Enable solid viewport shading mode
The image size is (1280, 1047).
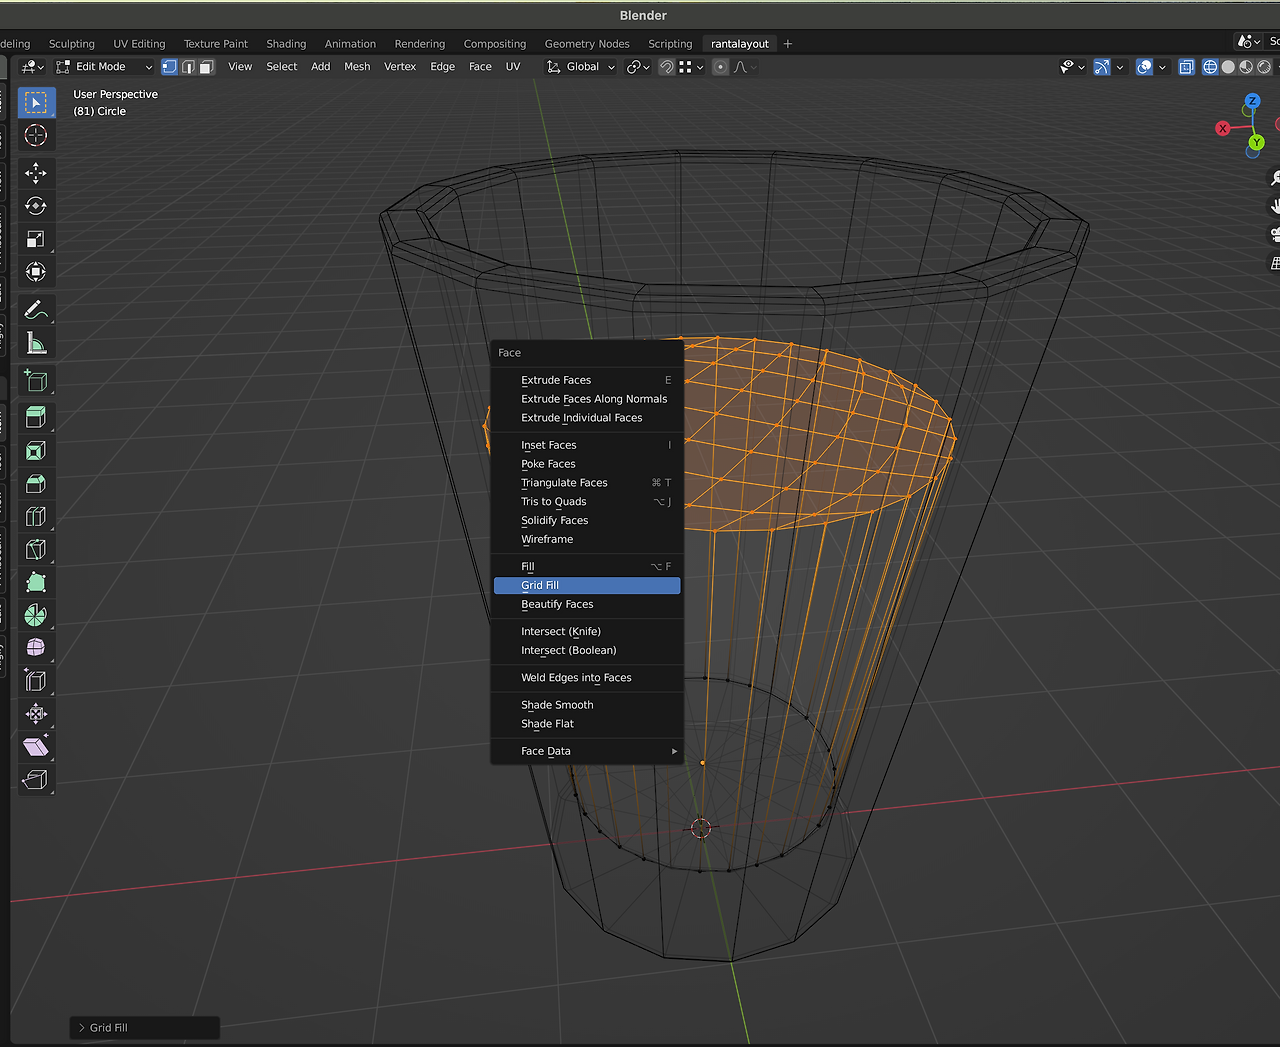click(x=1228, y=67)
